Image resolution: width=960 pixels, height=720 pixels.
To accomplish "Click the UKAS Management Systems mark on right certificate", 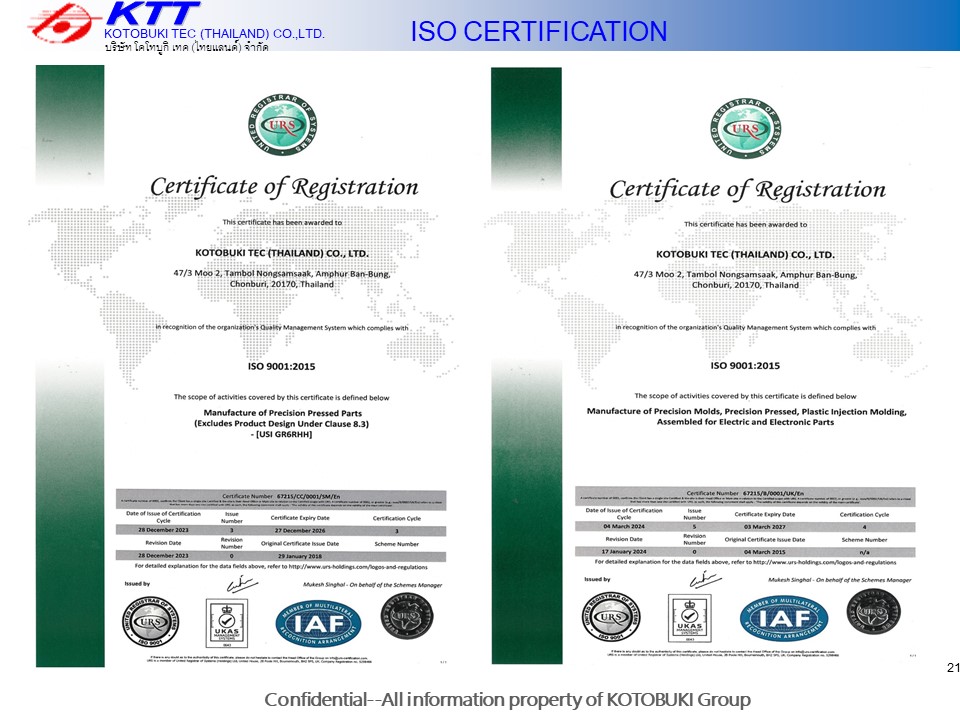I will point(689,617).
